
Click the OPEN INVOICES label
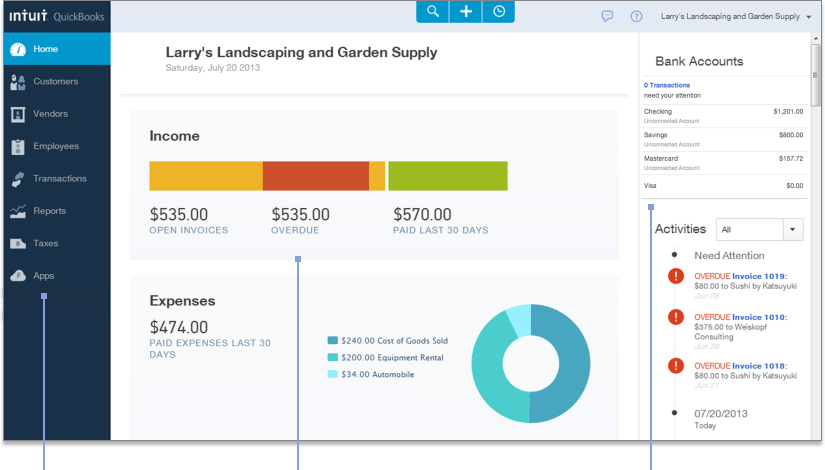[189, 231]
